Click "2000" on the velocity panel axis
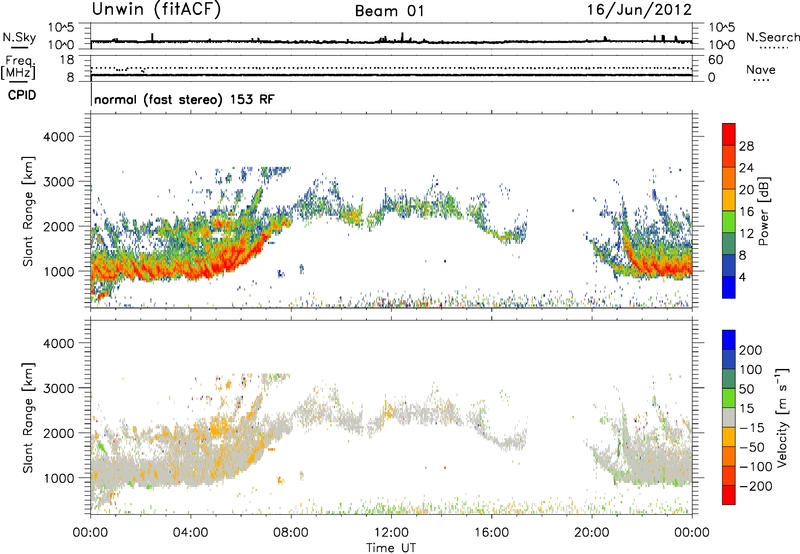Viewport: 800px width, 554px height. tap(59, 433)
